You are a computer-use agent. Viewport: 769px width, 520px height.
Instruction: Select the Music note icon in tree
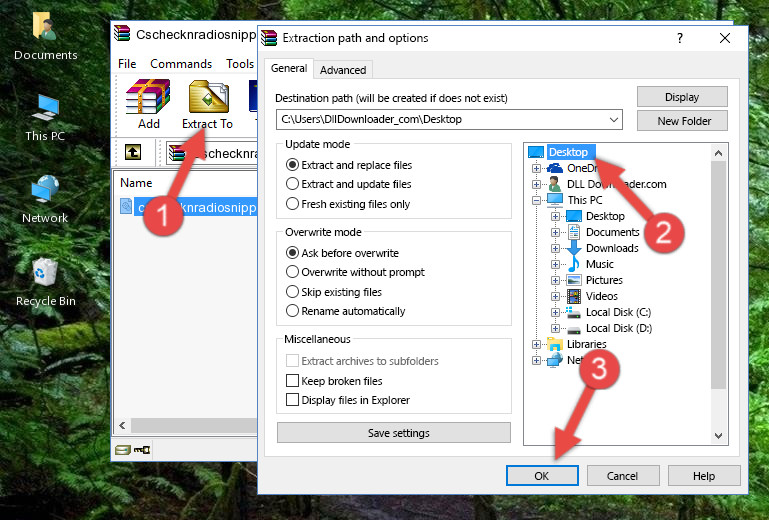(574, 264)
